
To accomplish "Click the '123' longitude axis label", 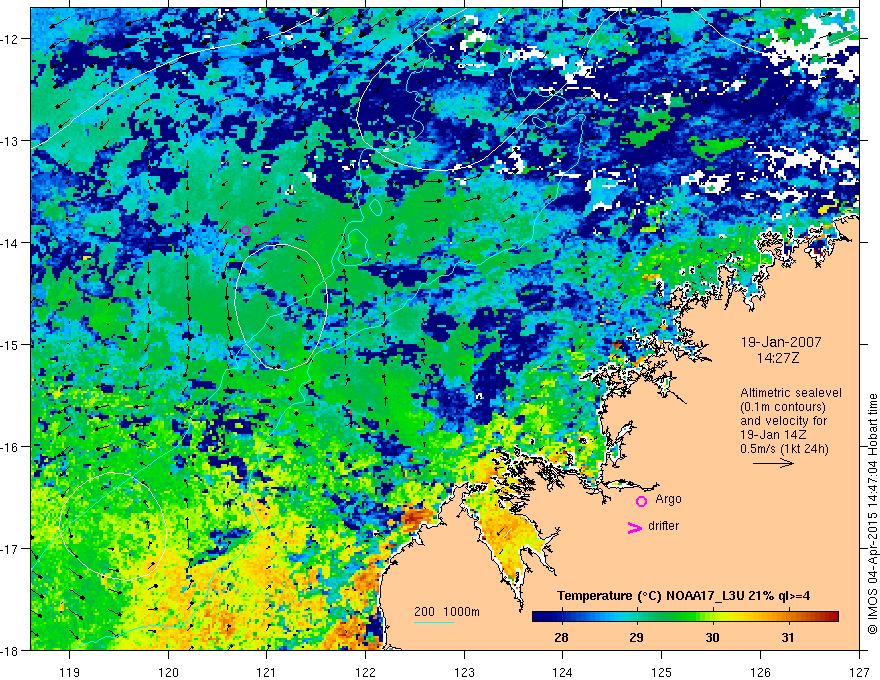I will 464,672.
